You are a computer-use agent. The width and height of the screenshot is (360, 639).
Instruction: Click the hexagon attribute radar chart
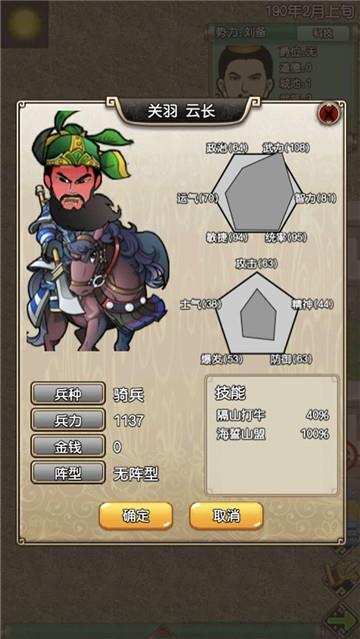point(256,193)
